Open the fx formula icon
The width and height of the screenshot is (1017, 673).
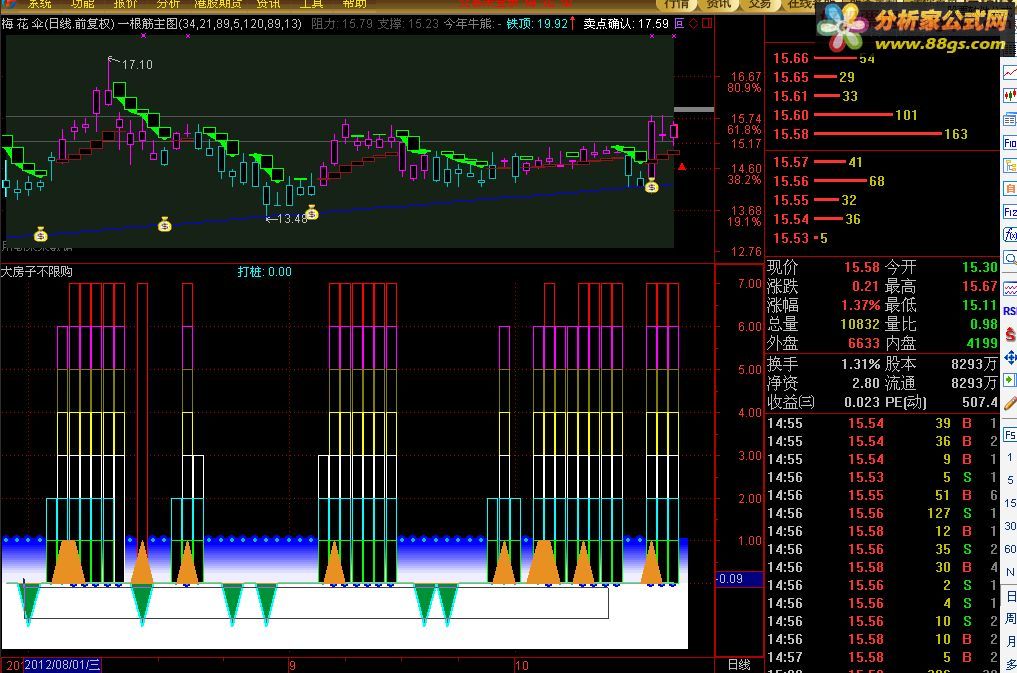point(1010,235)
